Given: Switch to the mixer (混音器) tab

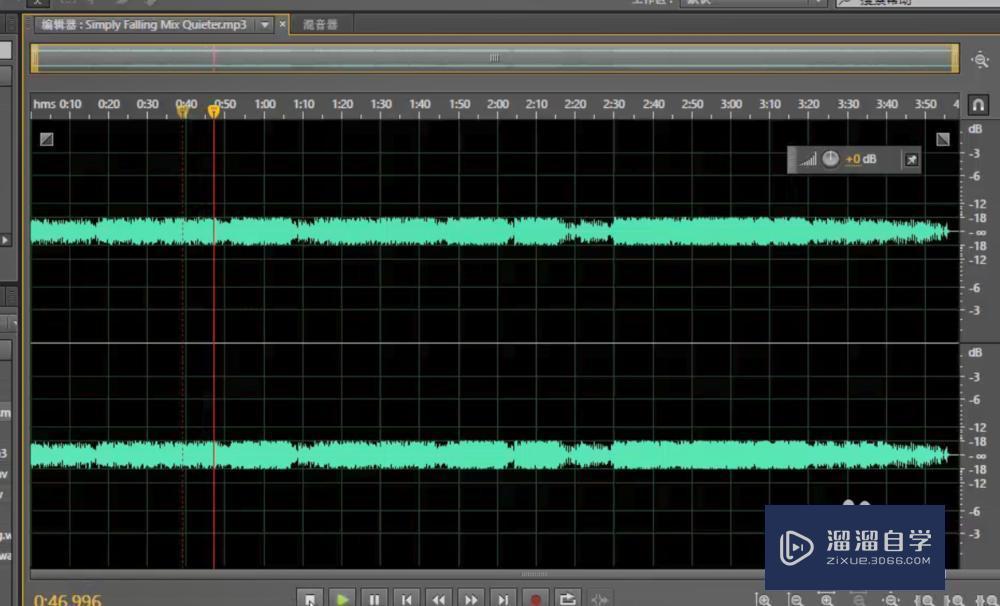Looking at the screenshot, I should (x=320, y=25).
